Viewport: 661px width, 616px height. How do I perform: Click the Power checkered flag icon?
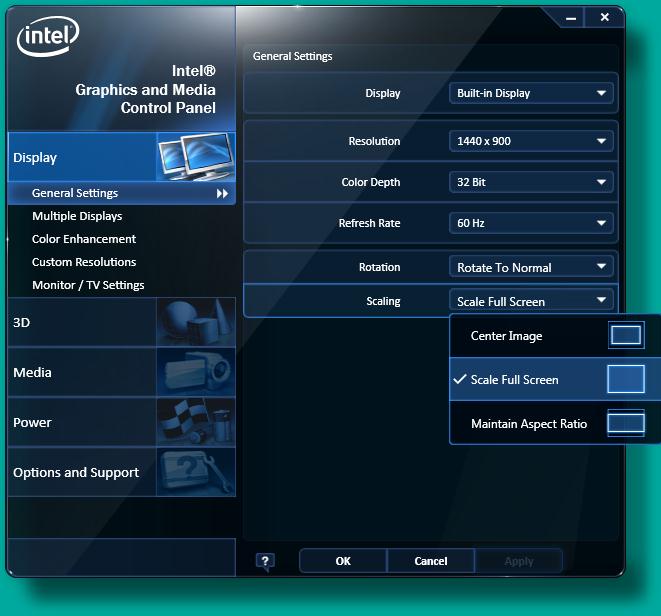point(195,422)
